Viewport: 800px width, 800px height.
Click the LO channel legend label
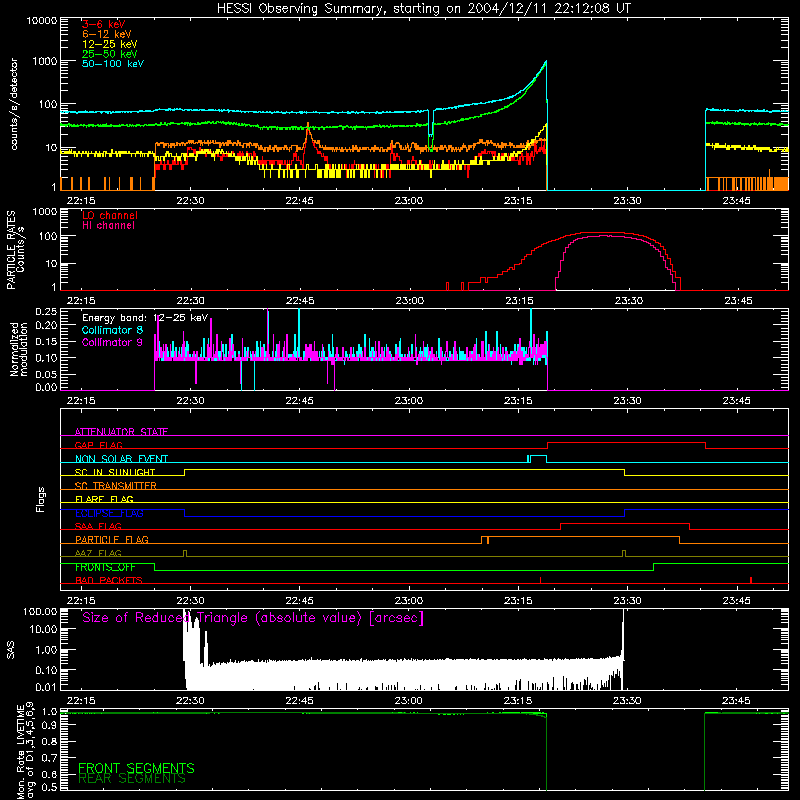pos(110,215)
